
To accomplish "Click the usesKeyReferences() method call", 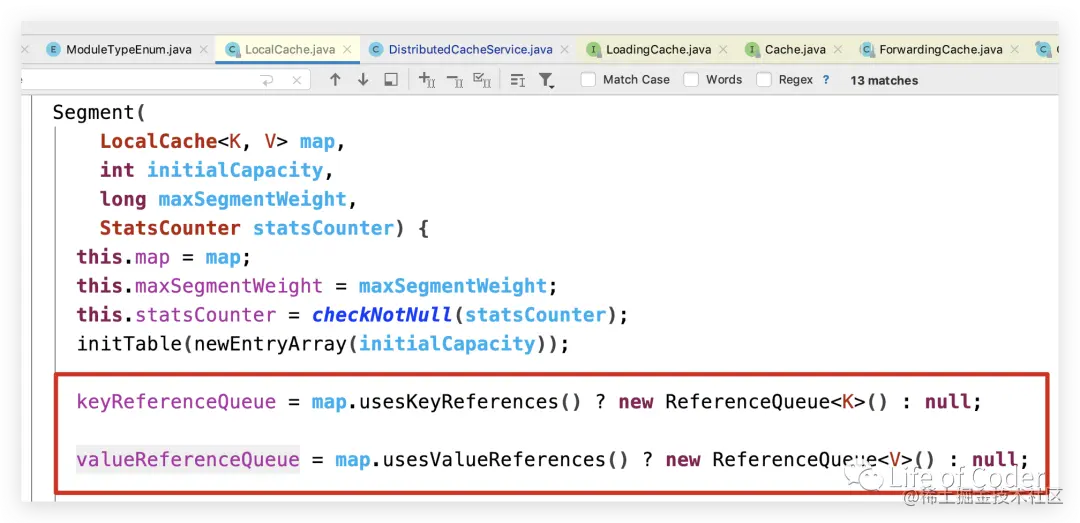I will pyautogui.click(x=470, y=402).
